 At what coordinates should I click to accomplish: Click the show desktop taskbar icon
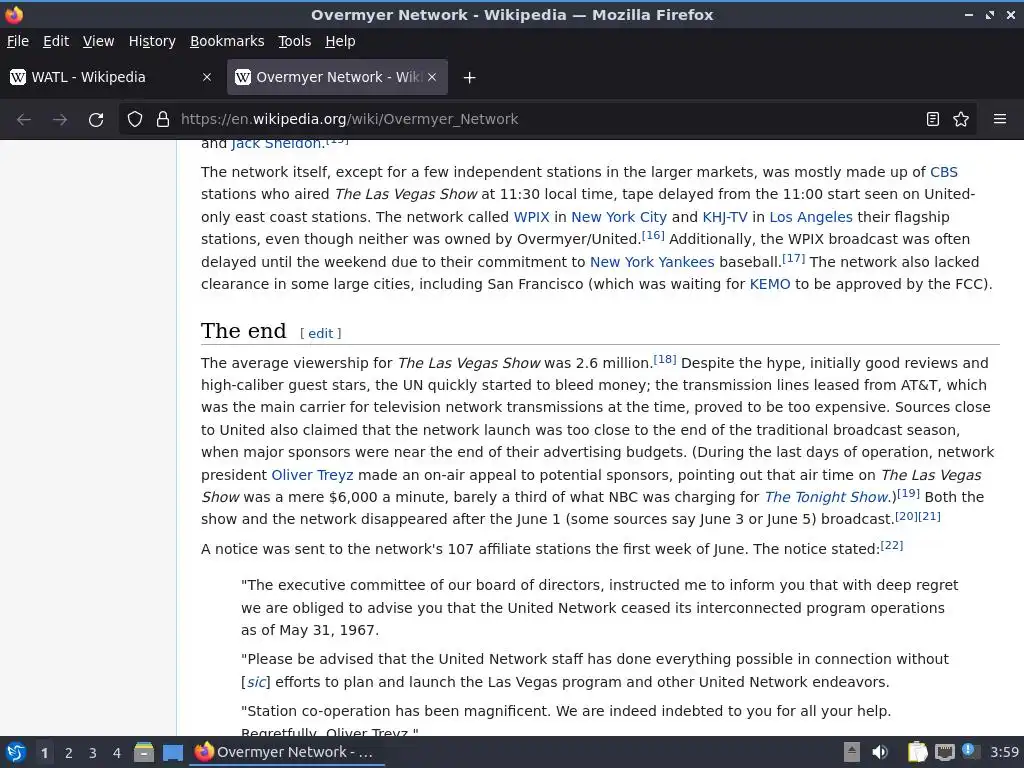(173, 752)
